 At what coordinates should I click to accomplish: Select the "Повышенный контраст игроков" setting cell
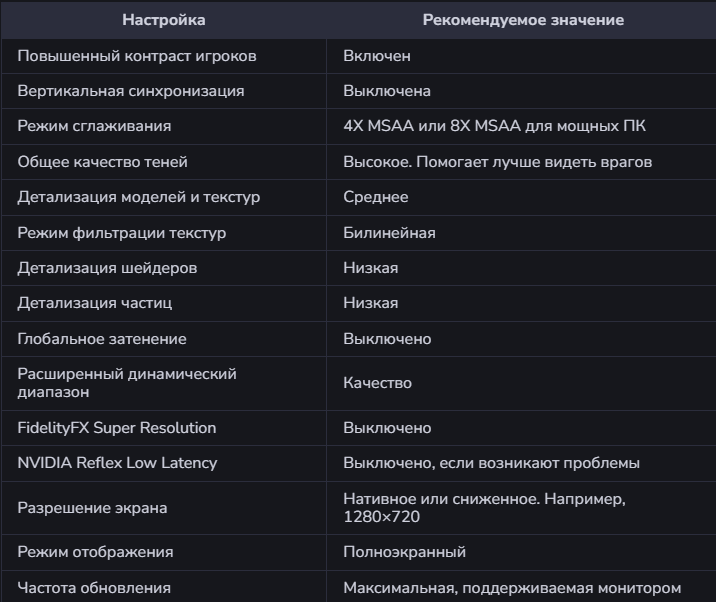137,56
